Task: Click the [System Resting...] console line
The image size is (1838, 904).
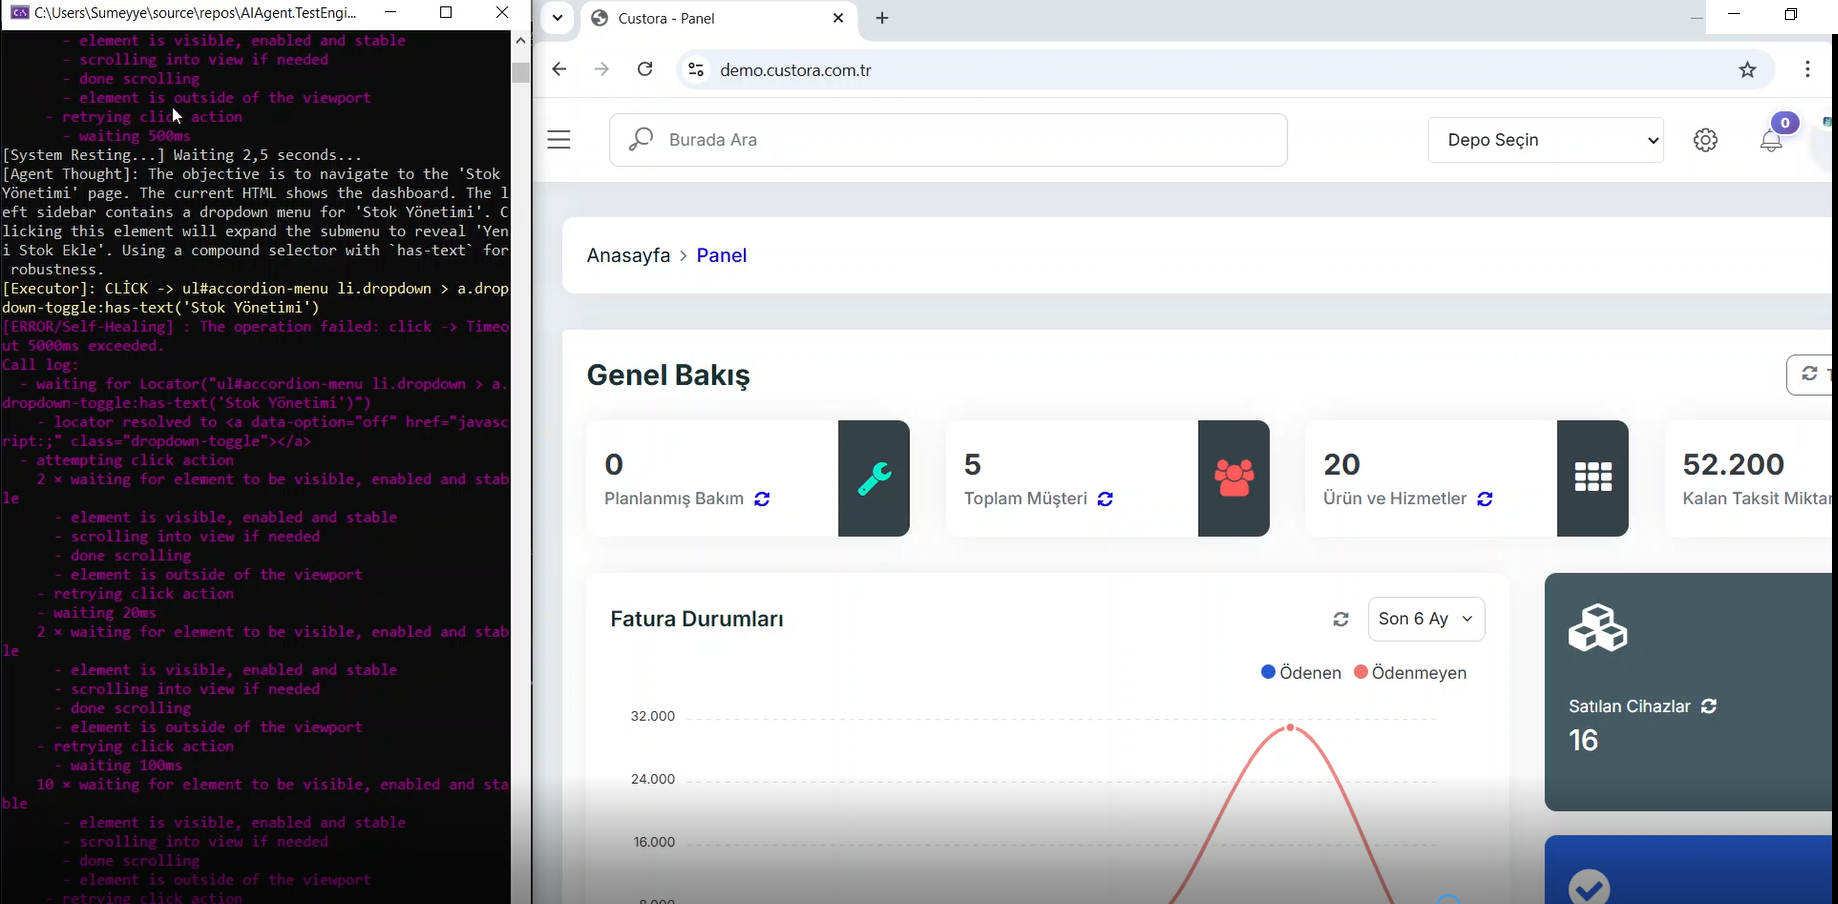Action: click(182, 155)
